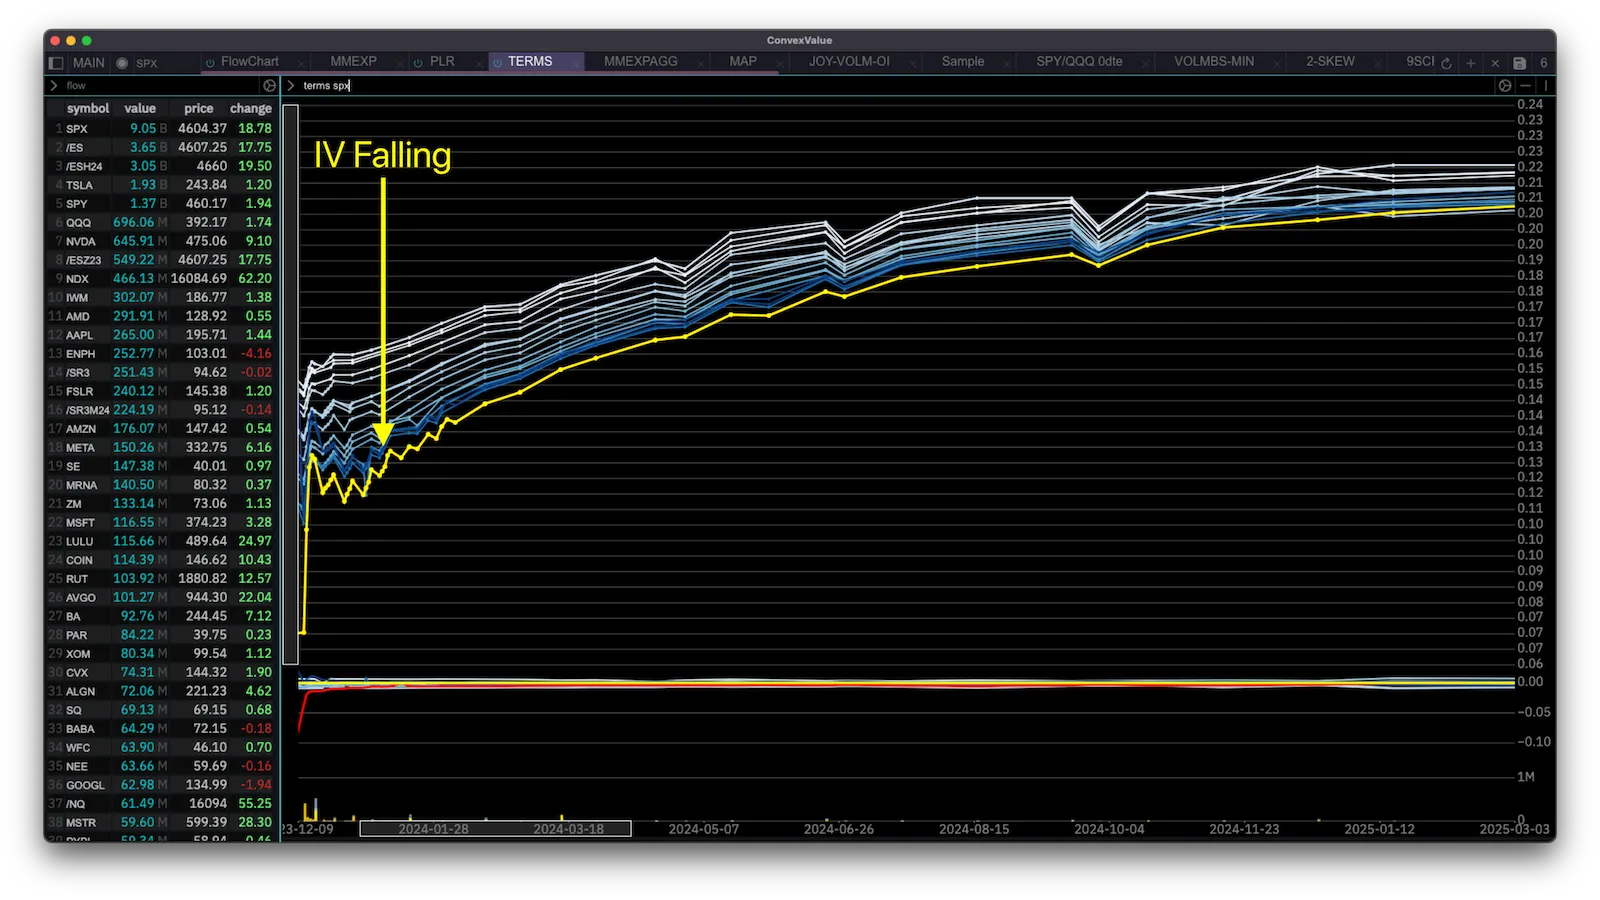Sort the flow table by value column
Screen dimensions: 1600x900
click(140, 108)
